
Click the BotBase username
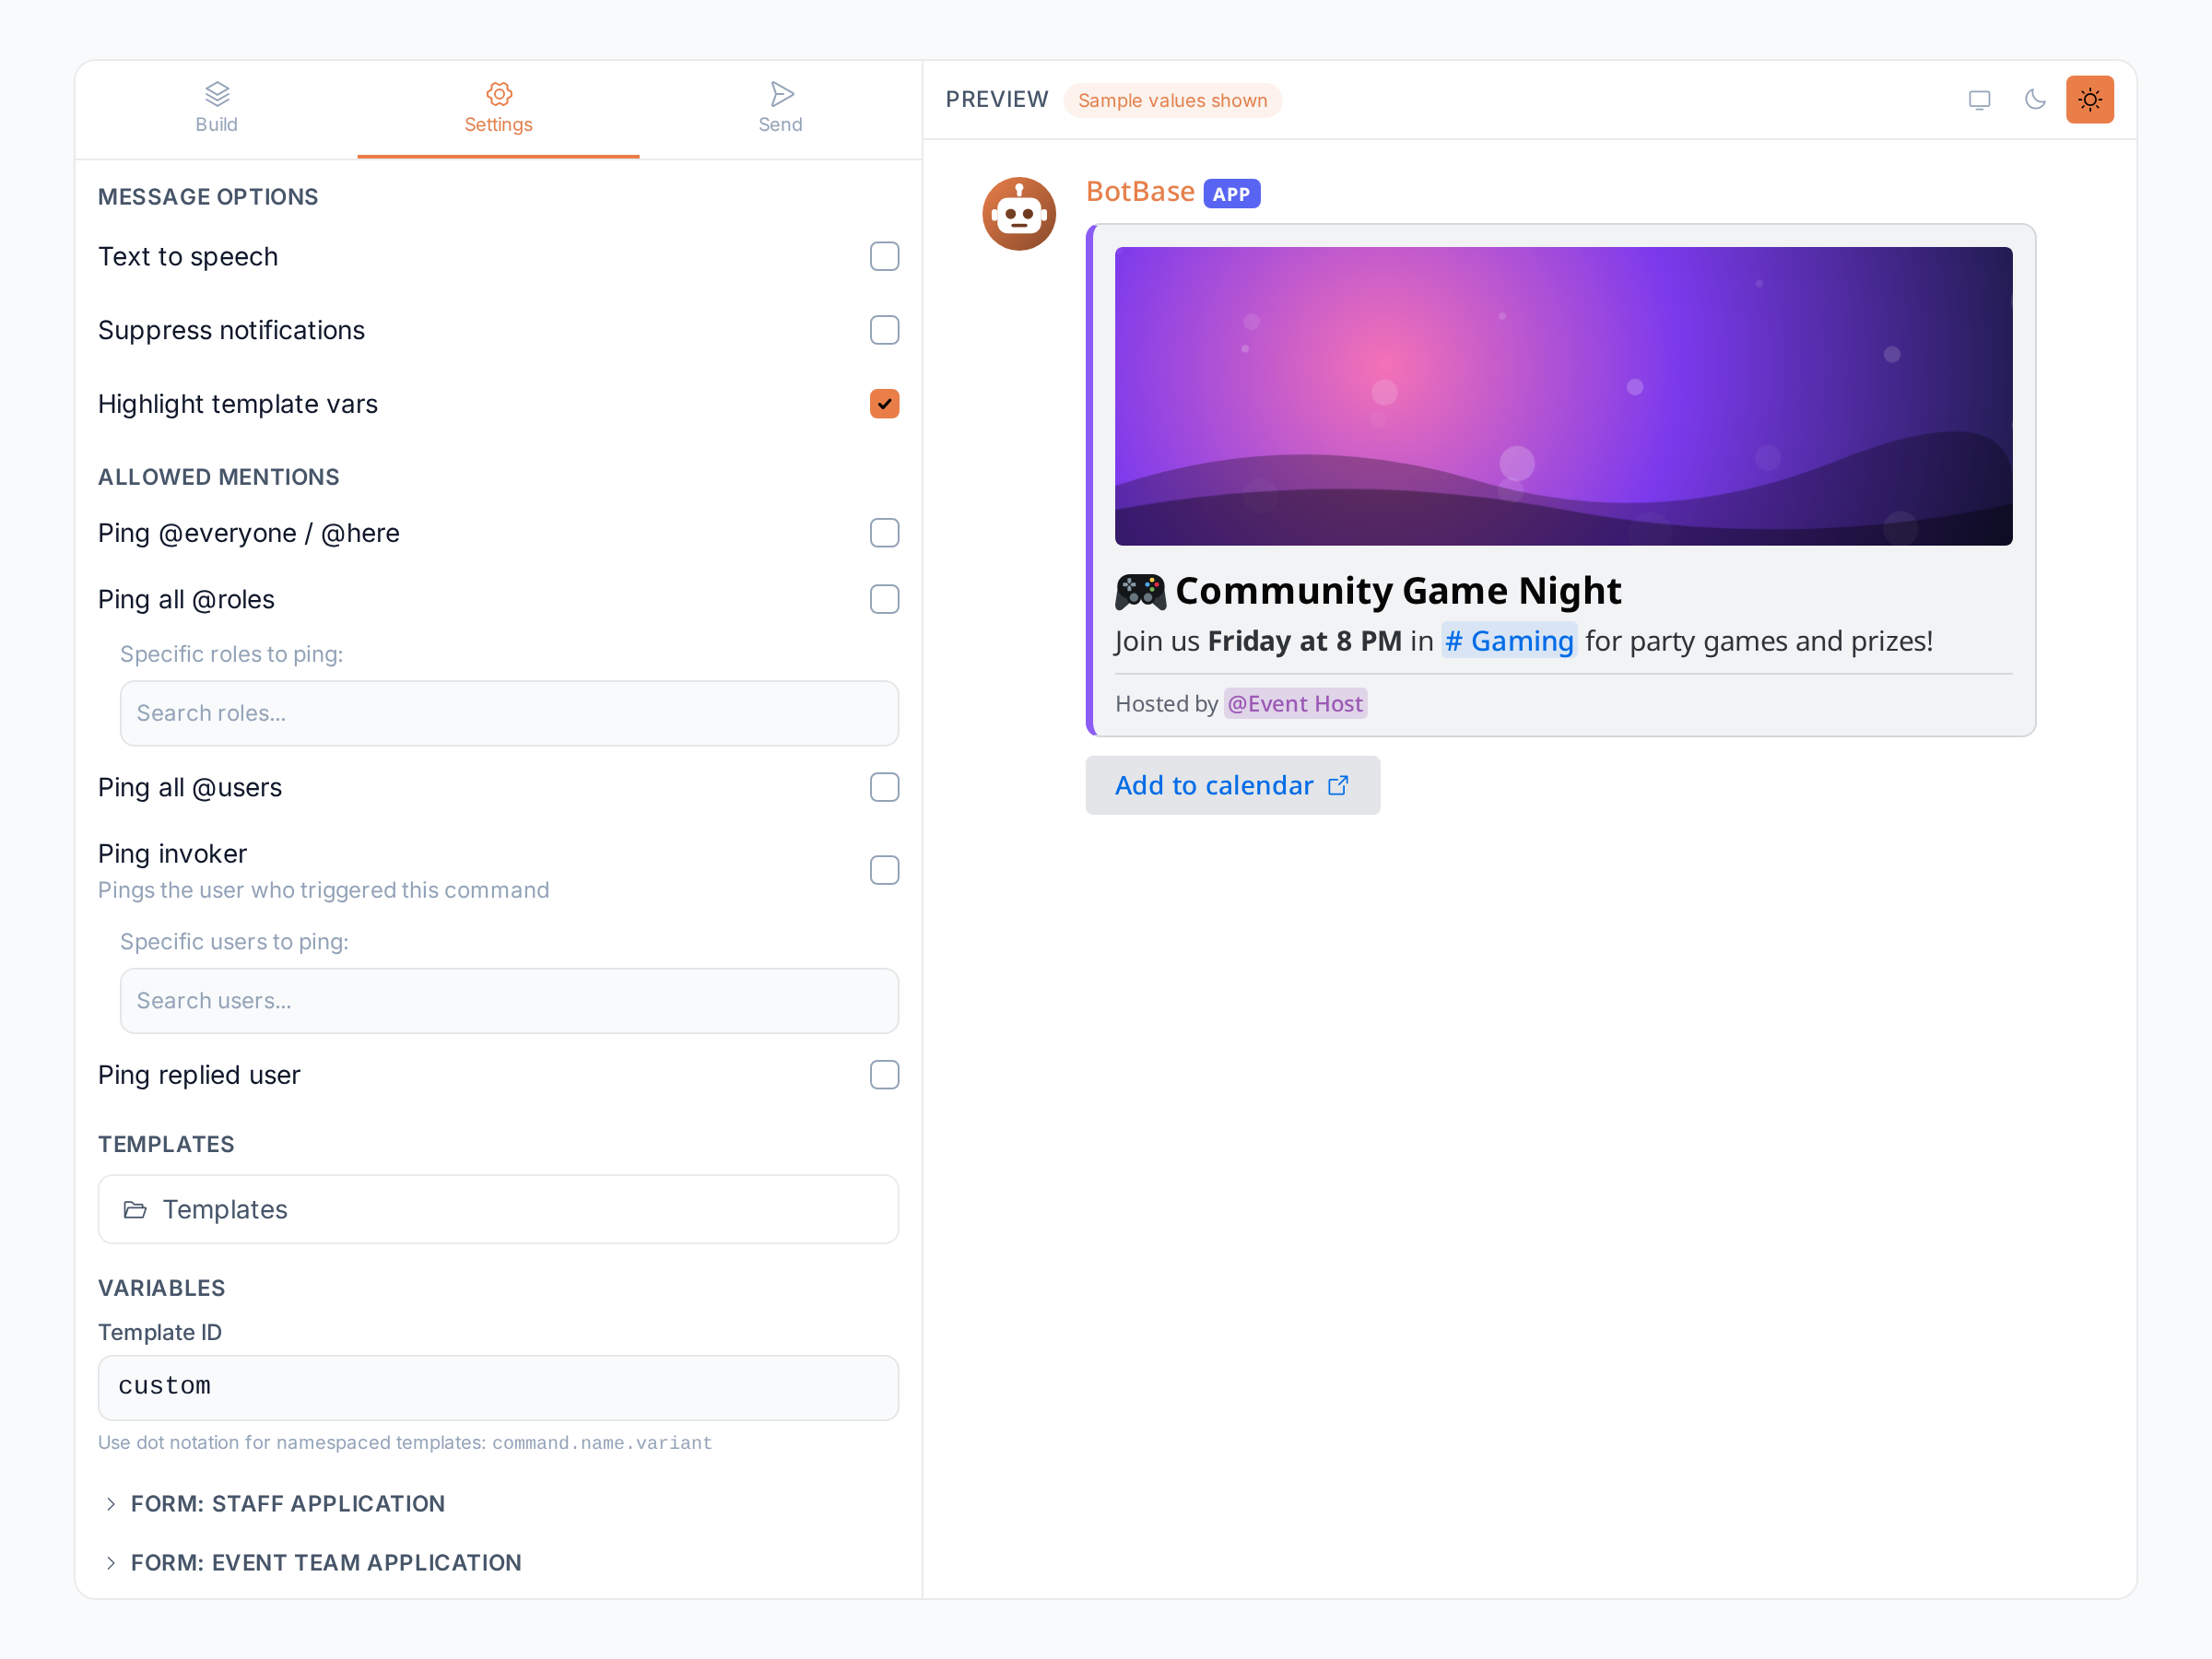pos(1140,192)
